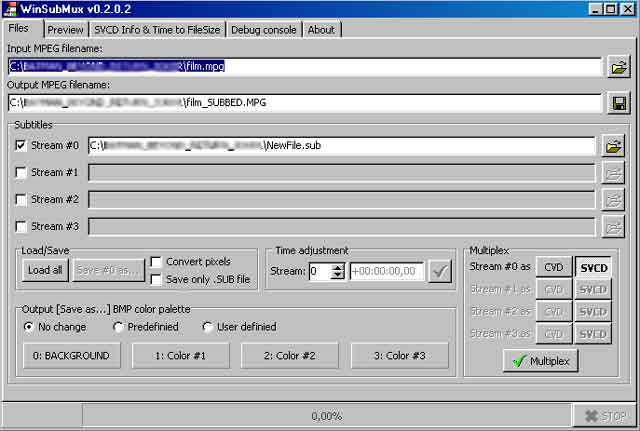Enable Stream #2 checkbox
Image resolution: width=640 pixels, height=431 pixels.
tap(20, 199)
